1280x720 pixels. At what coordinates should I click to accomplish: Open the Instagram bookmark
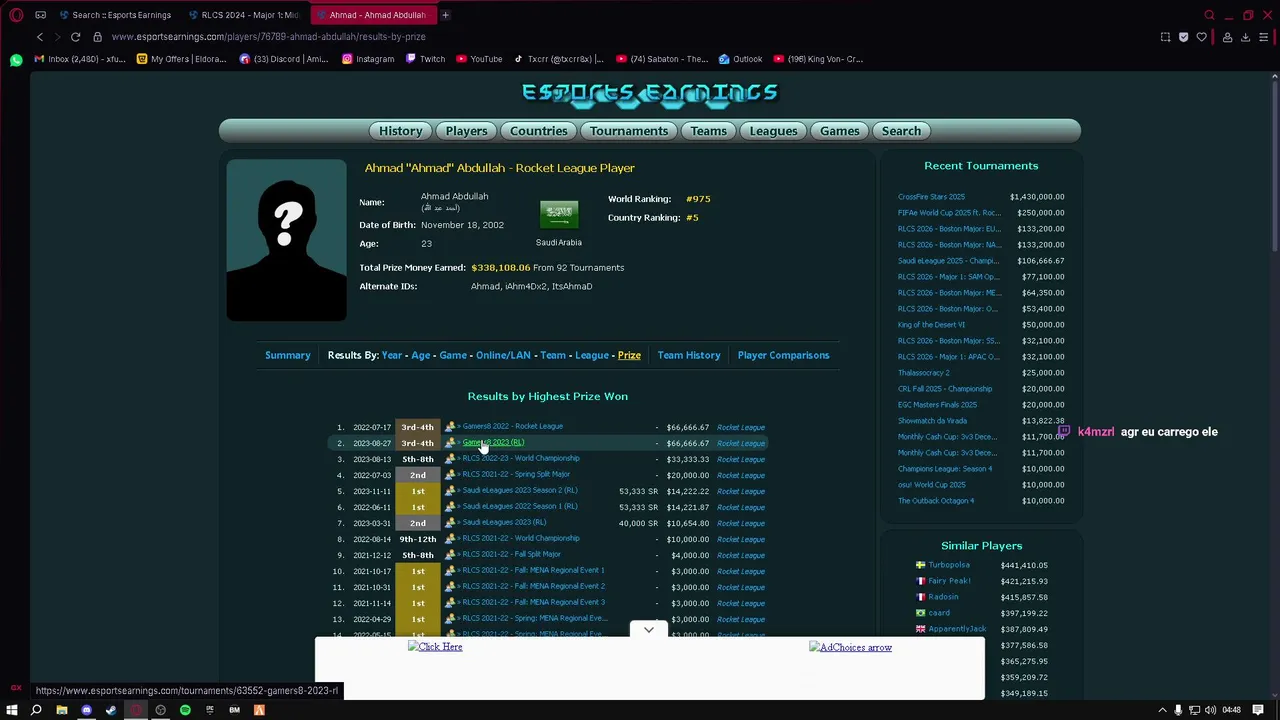(368, 59)
